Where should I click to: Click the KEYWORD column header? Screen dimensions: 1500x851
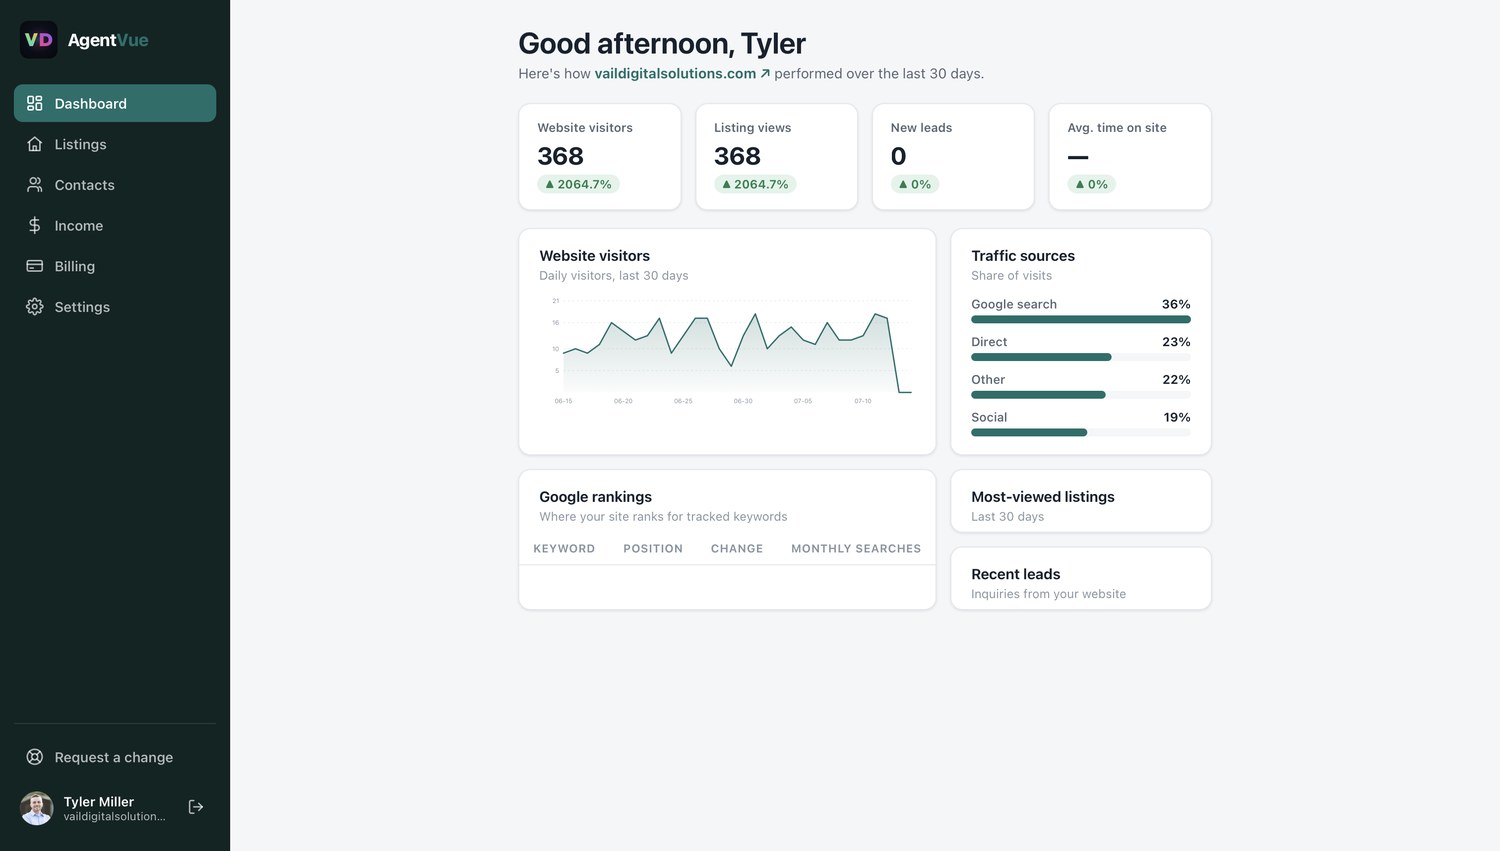(x=564, y=549)
